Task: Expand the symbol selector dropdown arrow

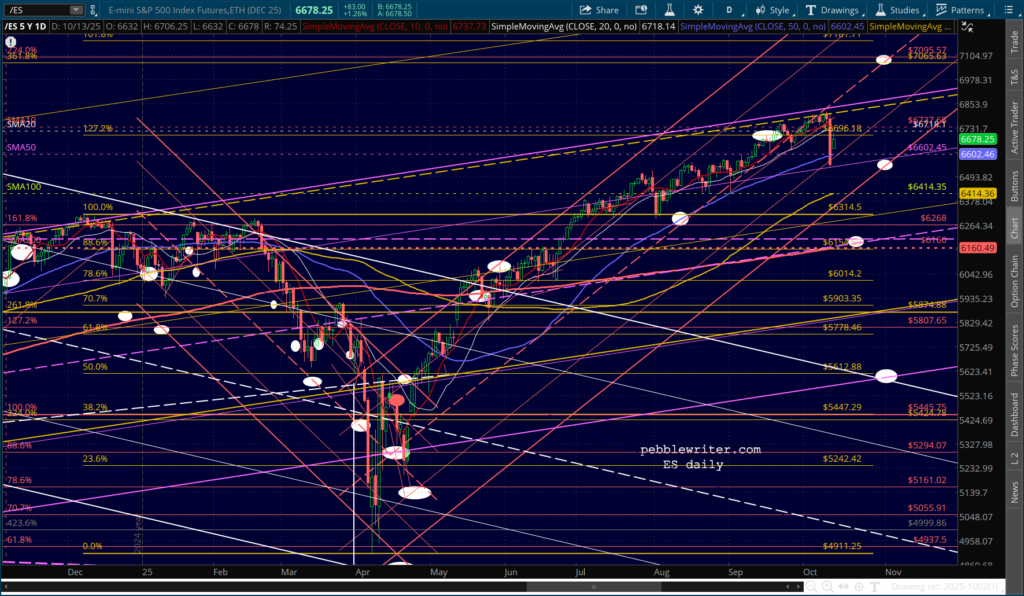Action: [76, 10]
